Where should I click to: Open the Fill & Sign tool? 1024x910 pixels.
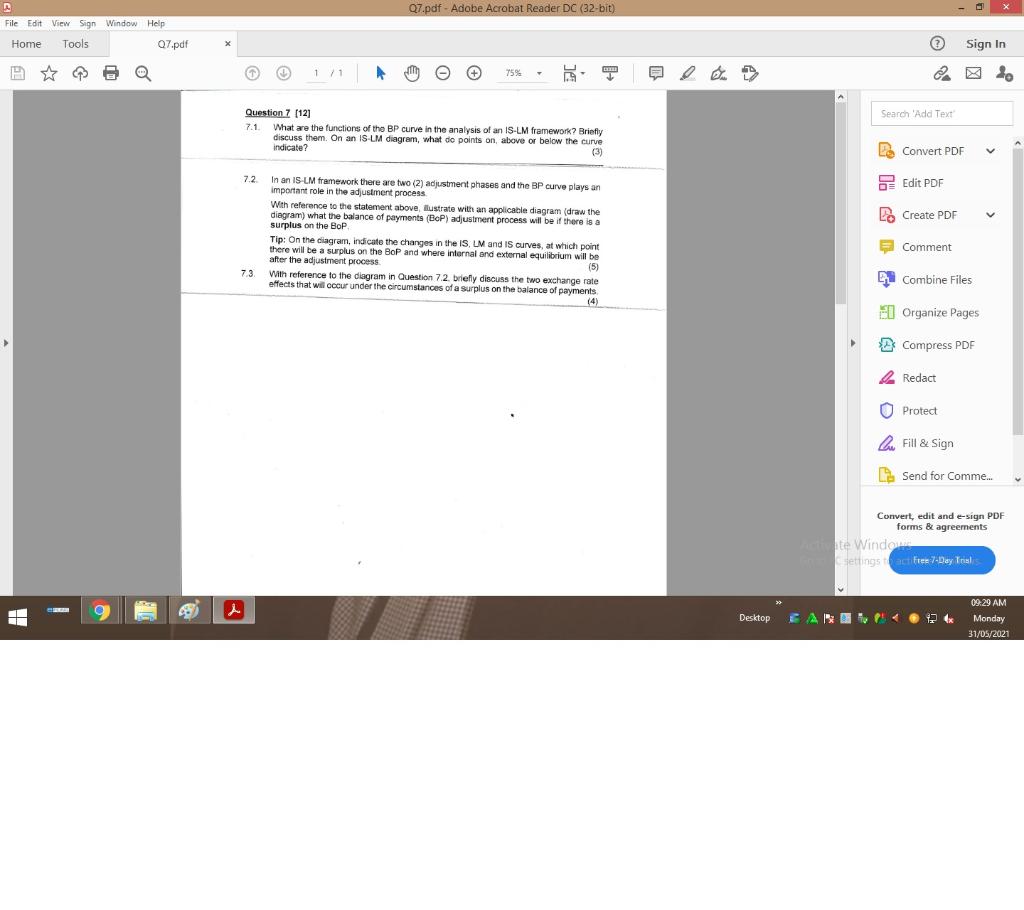928,443
